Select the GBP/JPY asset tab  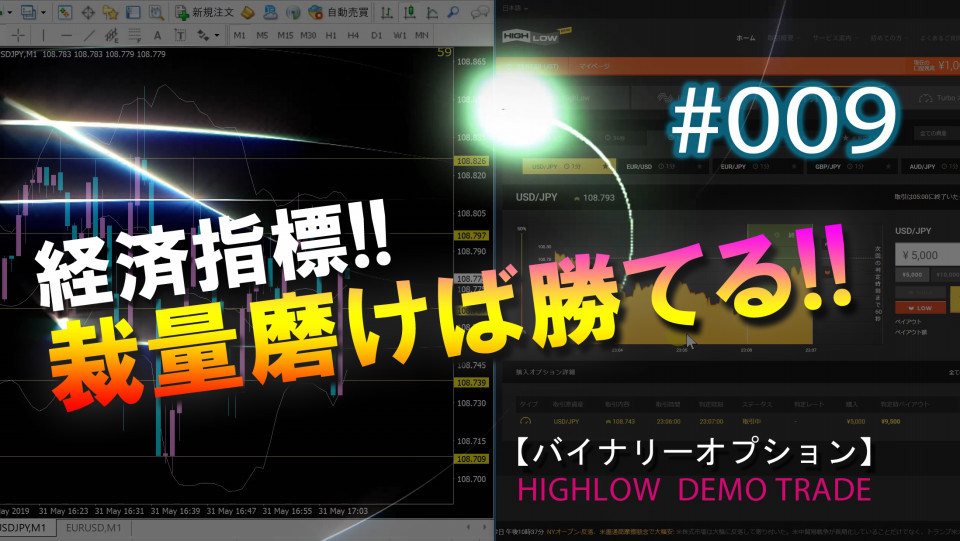(x=852, y=166)
